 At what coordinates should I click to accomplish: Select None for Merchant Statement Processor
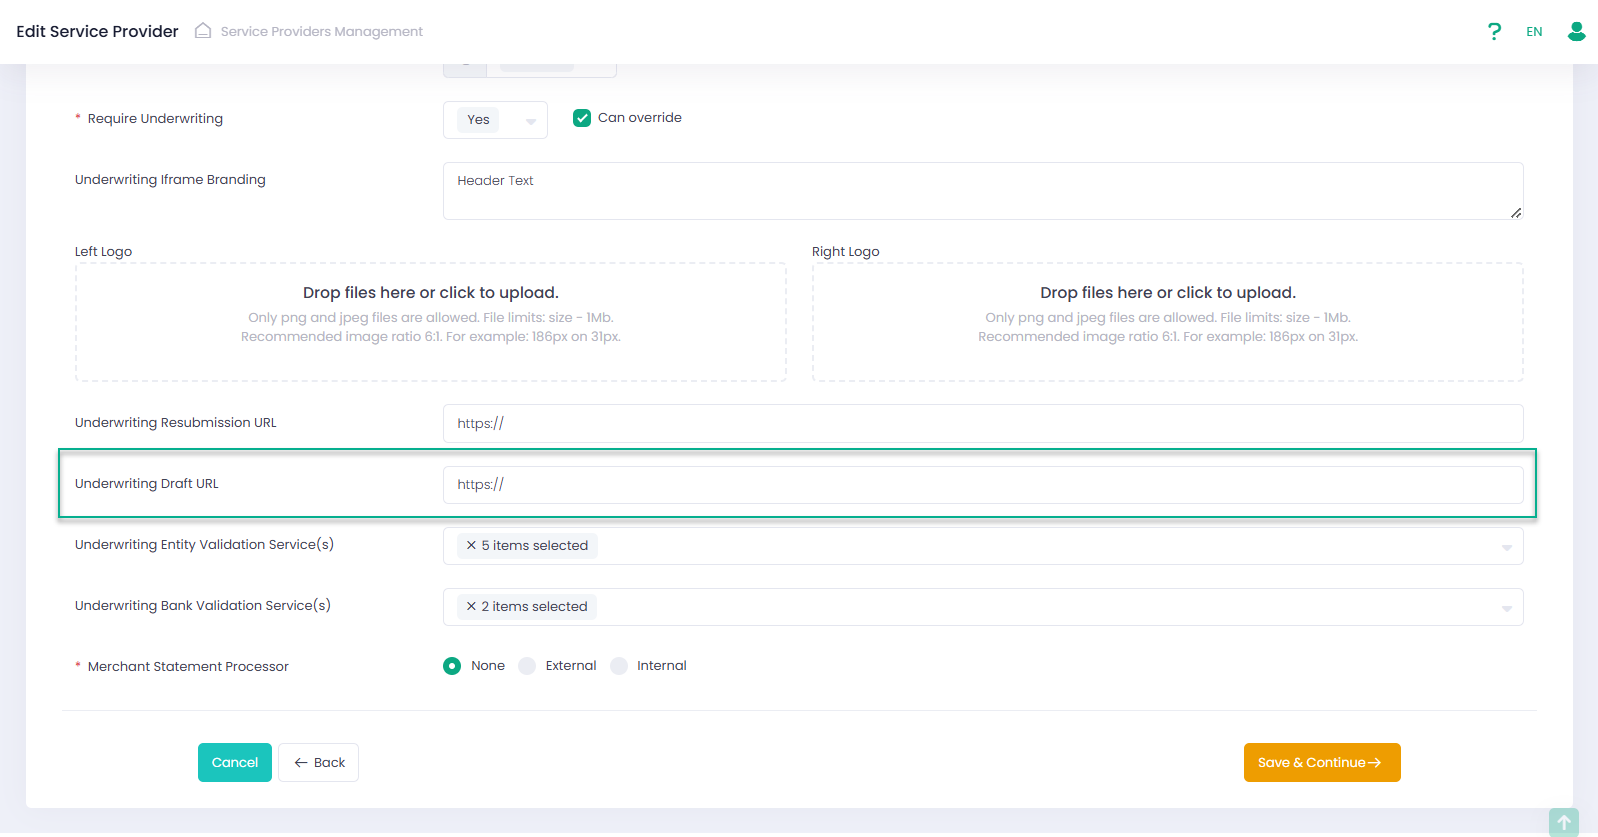tap(452, 666)
